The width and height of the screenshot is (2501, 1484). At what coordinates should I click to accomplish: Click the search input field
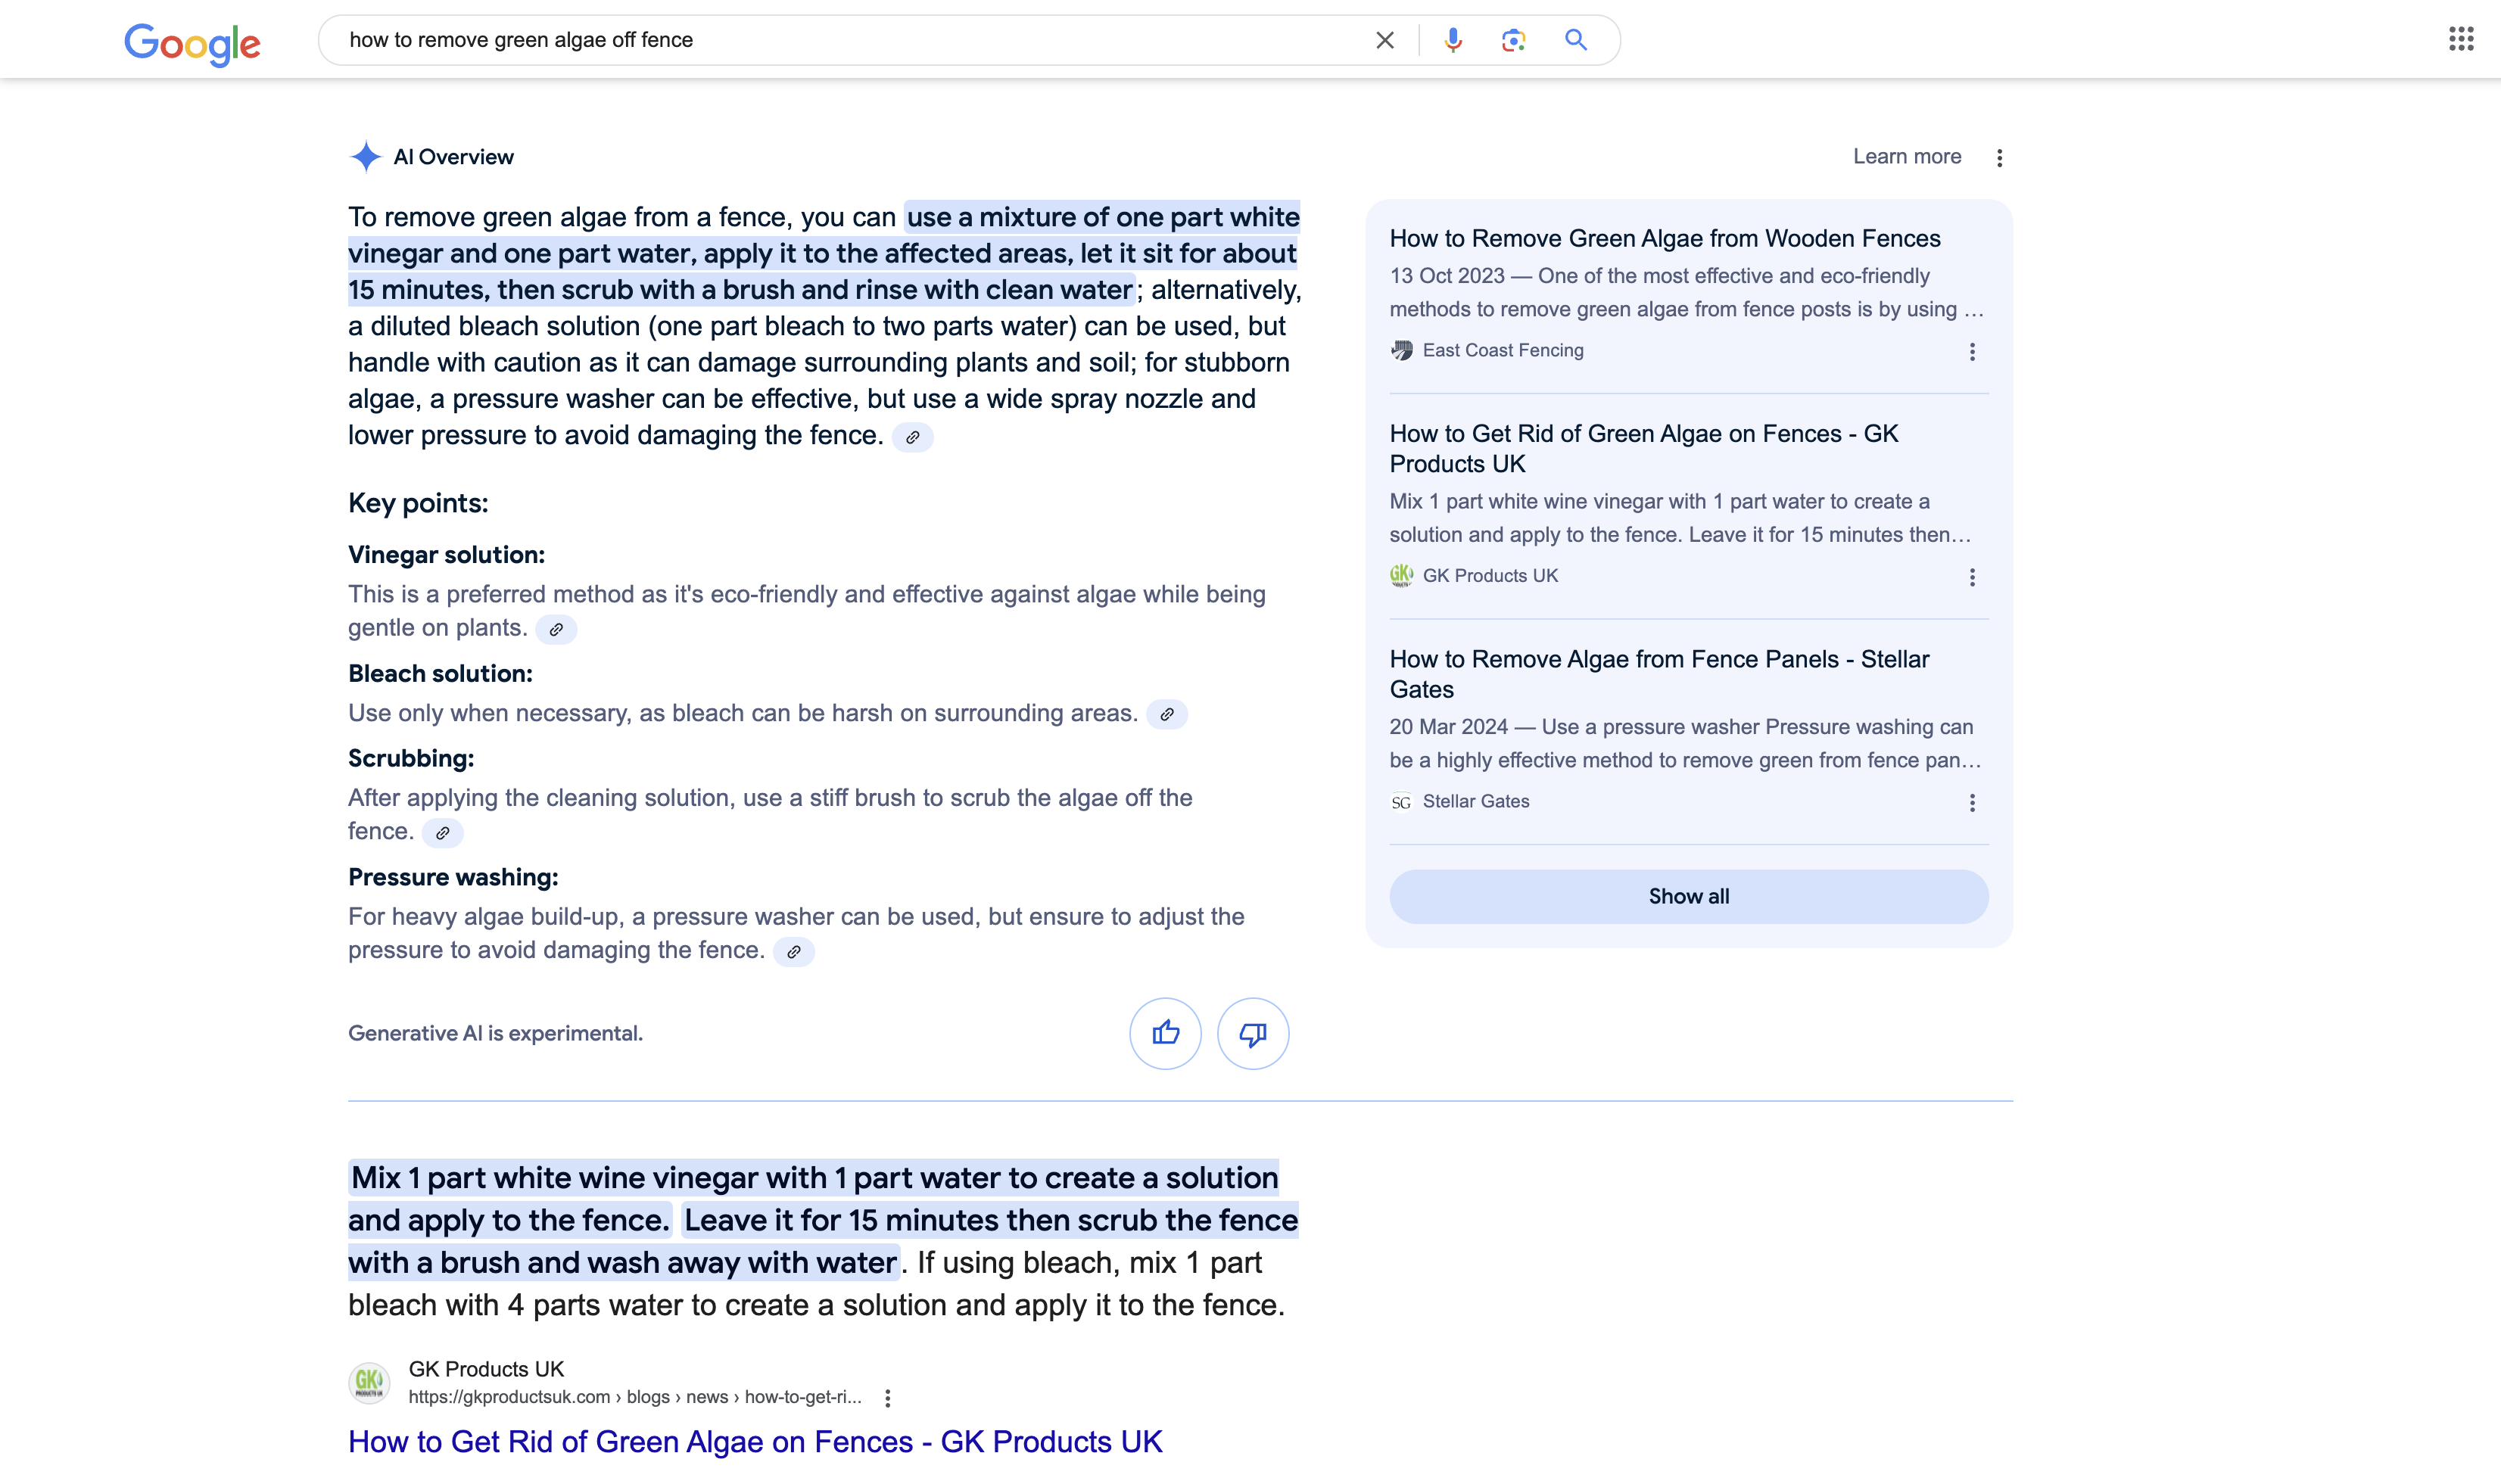pos(850,40)
